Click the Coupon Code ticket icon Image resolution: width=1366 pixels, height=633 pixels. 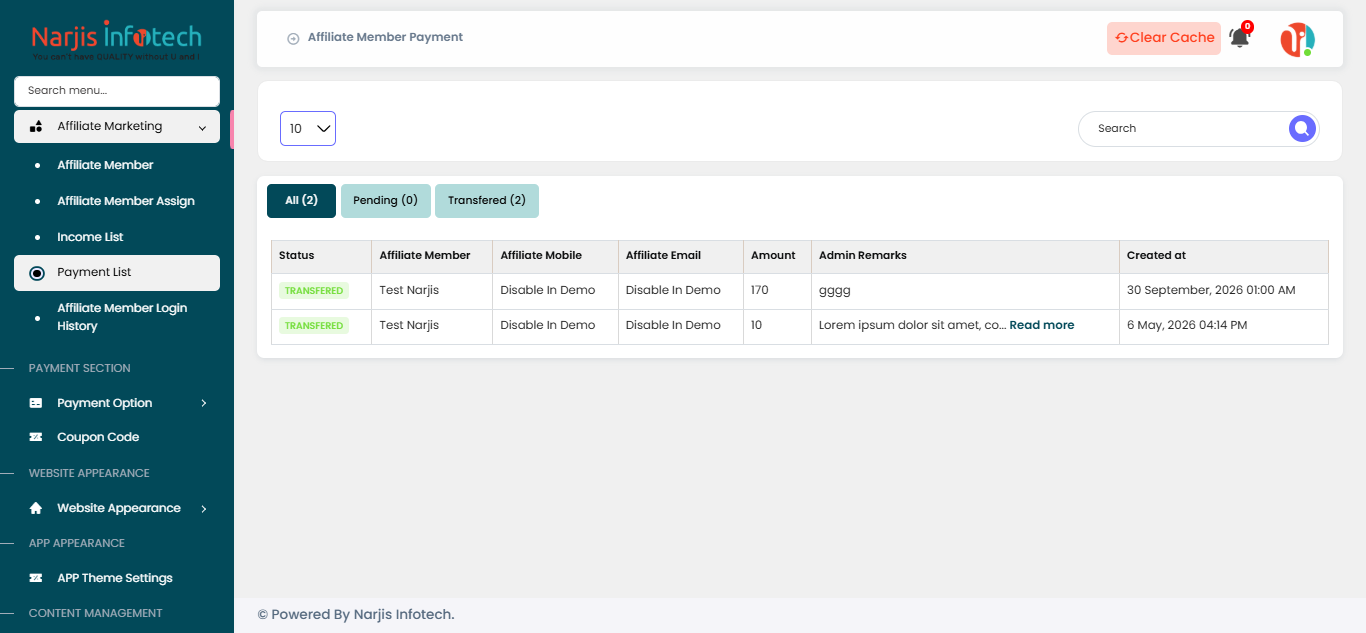coord(36,437)
